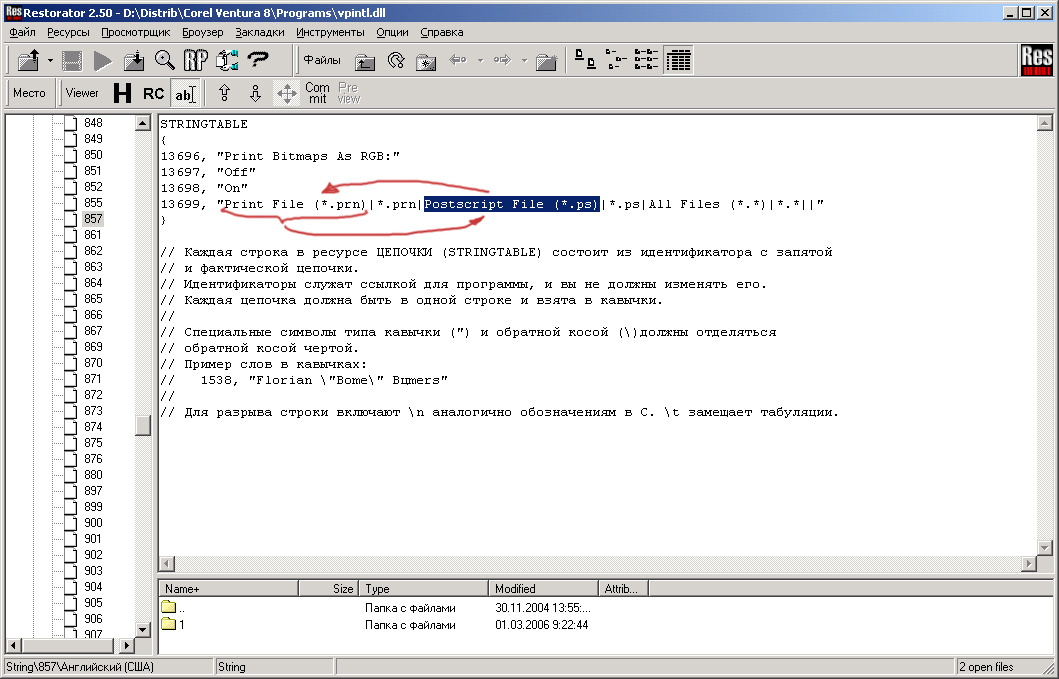Select string resource 848 in tree
Image resolution: width=1059 pixels, height=679 pixels.
(x=93, y=123)
